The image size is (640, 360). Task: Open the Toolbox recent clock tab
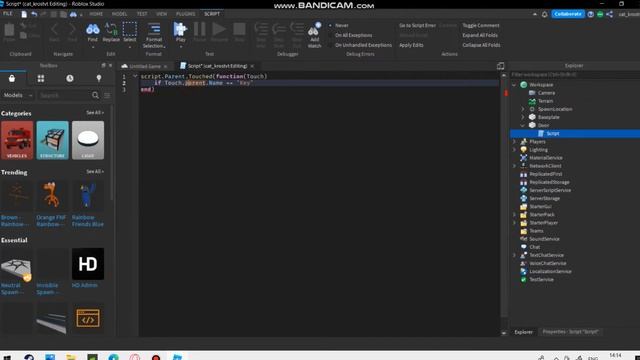click(x=70, y=78)
